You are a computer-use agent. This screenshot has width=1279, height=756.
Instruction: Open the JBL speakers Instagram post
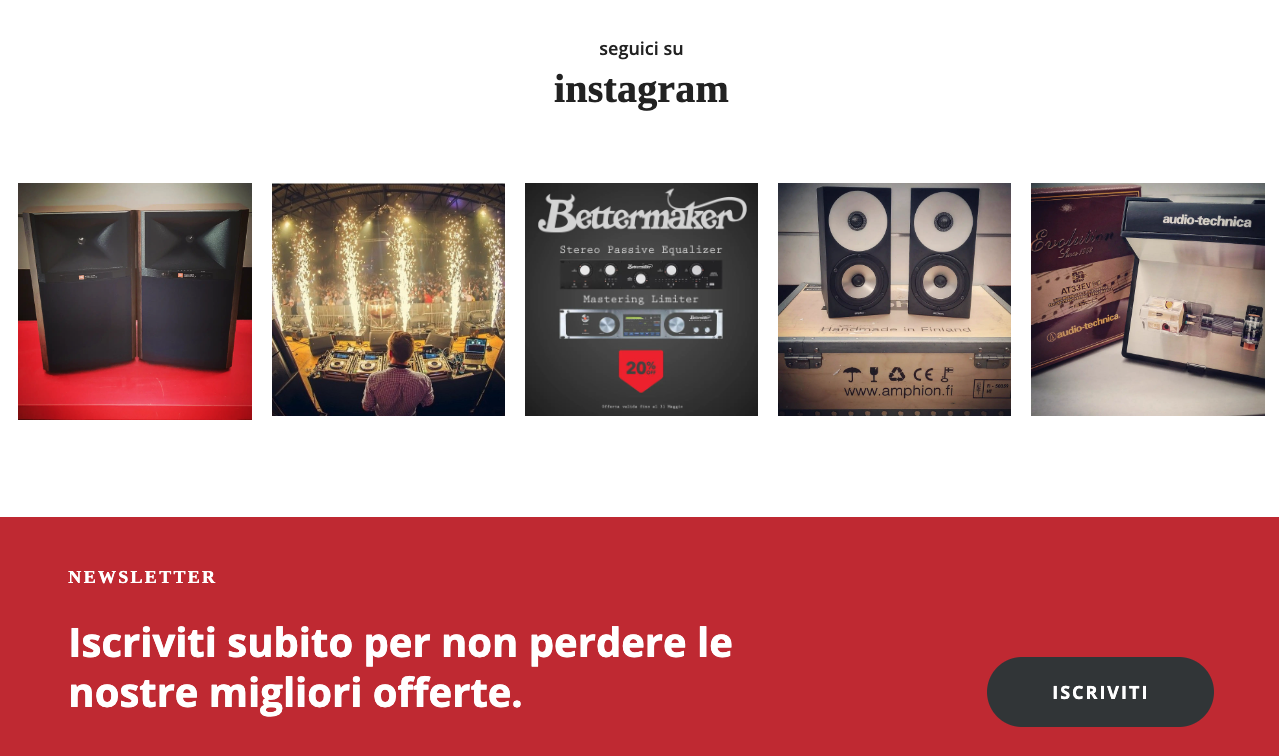(x=135, y=301)
